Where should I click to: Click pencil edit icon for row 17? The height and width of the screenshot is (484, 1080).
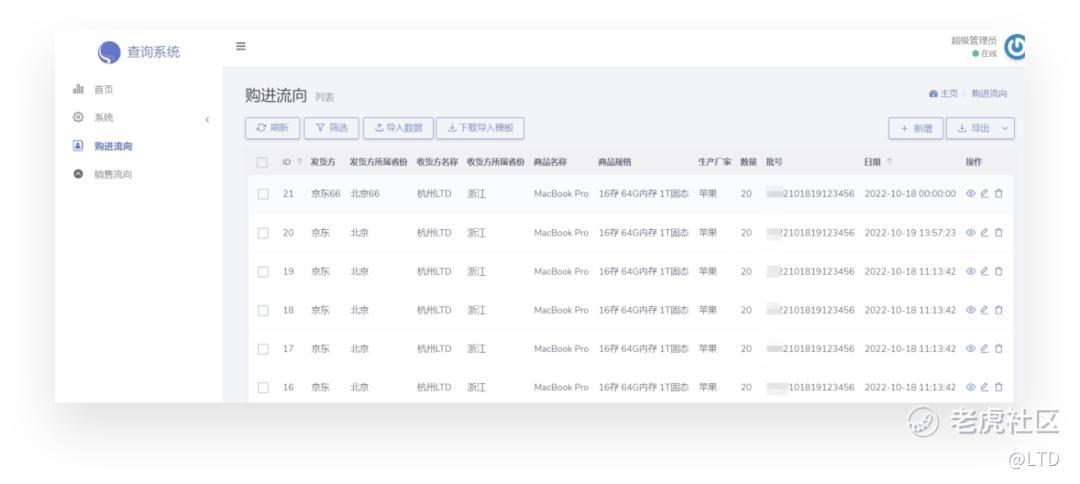point(984,349)
